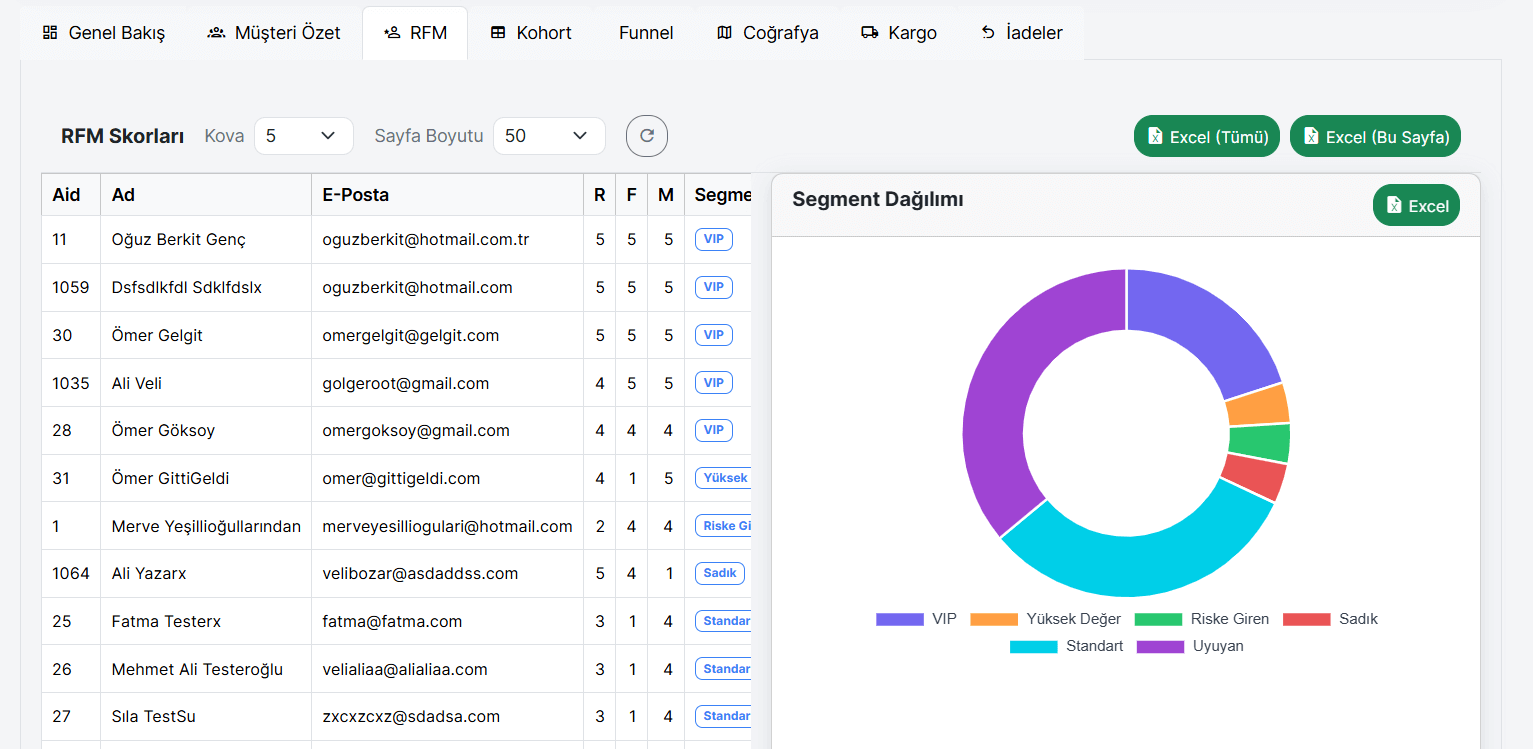Viewport: 1533px width, 749px height.
Task: Click the İadeler return arrow icon
Action: point(988,33)
